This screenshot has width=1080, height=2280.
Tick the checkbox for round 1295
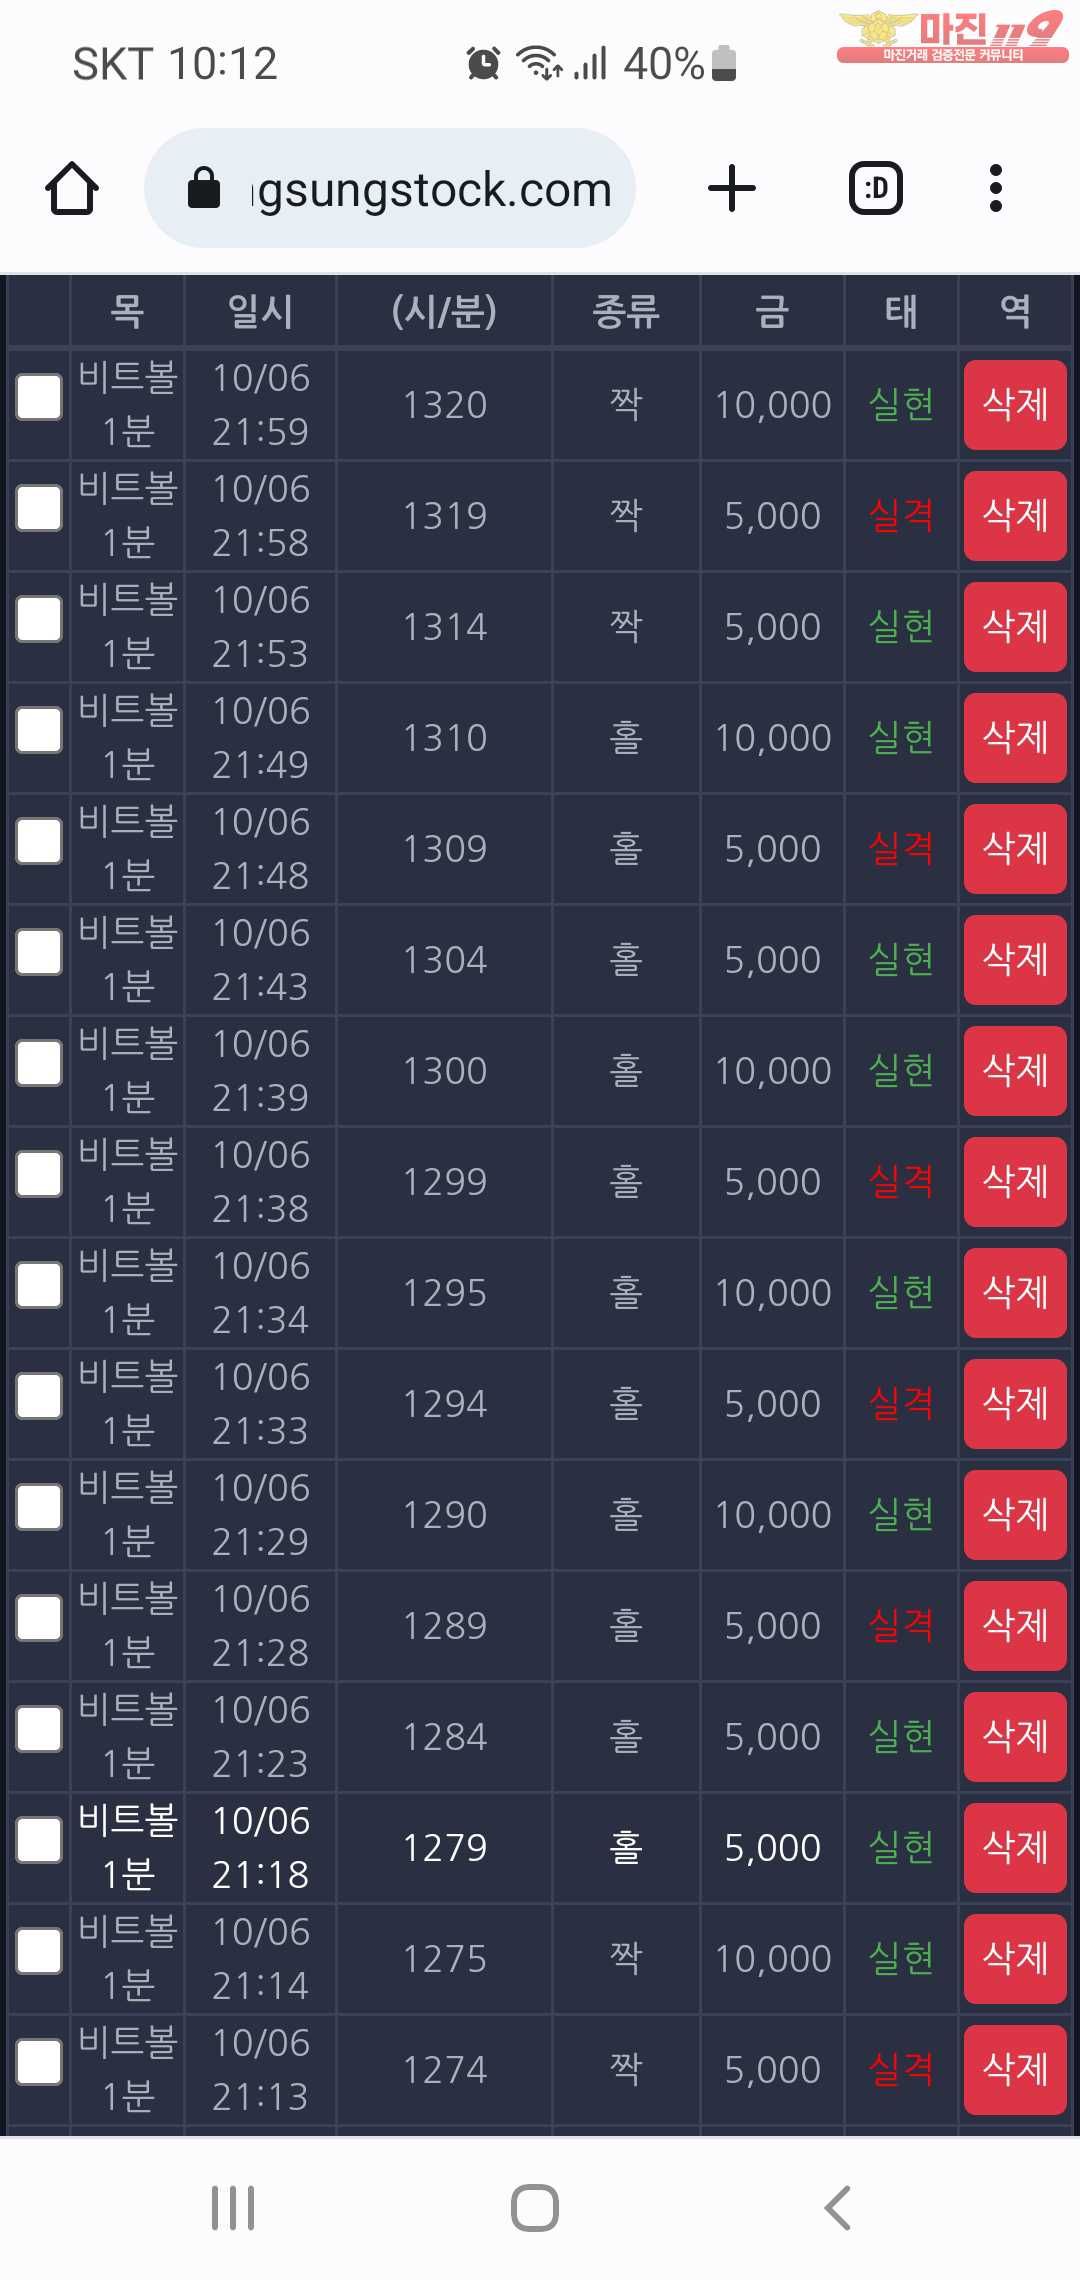[x=40, y=1286]
